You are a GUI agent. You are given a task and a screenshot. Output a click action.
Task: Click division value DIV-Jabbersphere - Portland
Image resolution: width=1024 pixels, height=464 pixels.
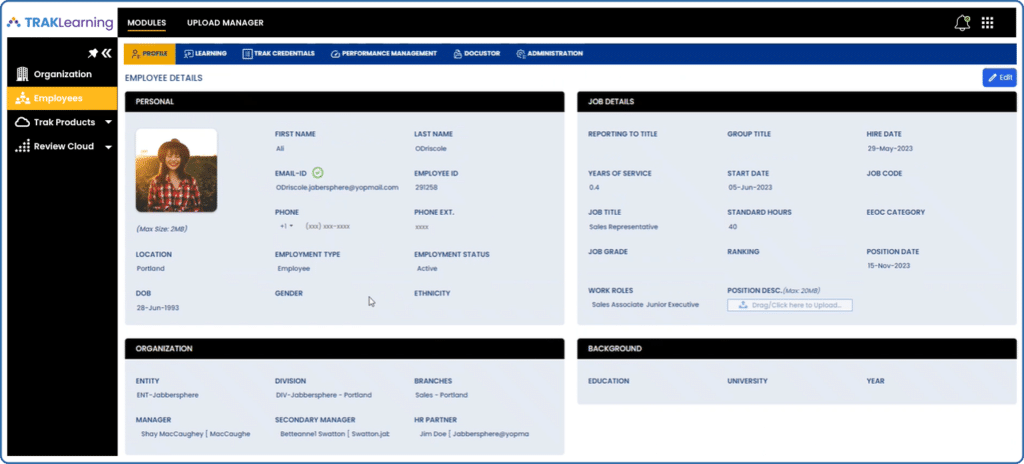(324, 395)
